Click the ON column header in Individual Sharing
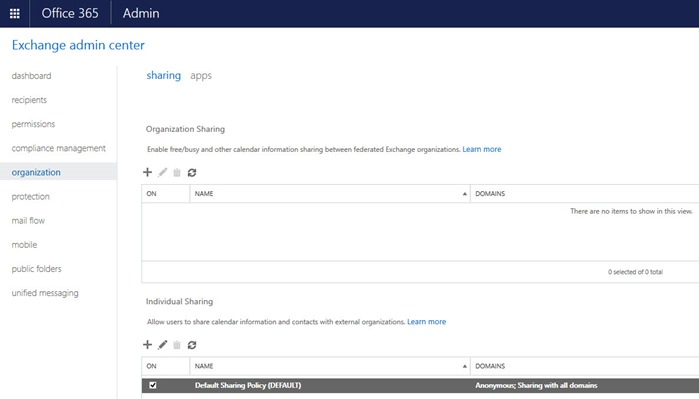The height and width of the screenshot is (399, 699). click(x=152, y=366)
